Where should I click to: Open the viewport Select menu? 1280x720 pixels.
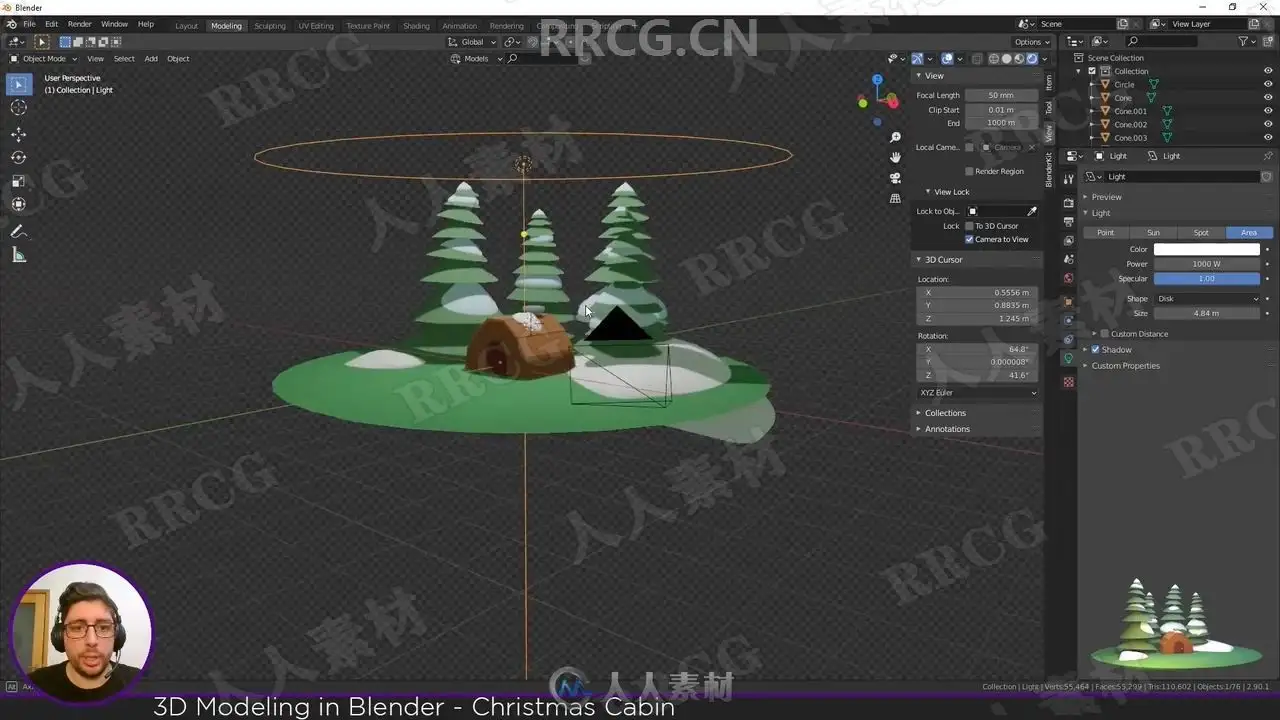(124, 59)
